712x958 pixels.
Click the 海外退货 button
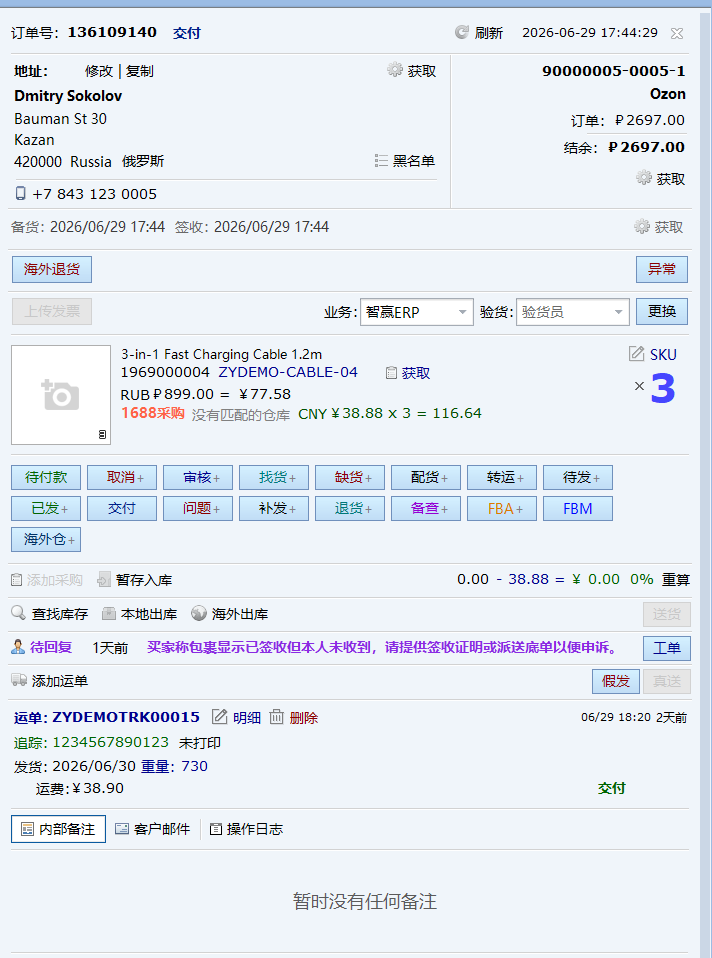click(x=52, y=269)
